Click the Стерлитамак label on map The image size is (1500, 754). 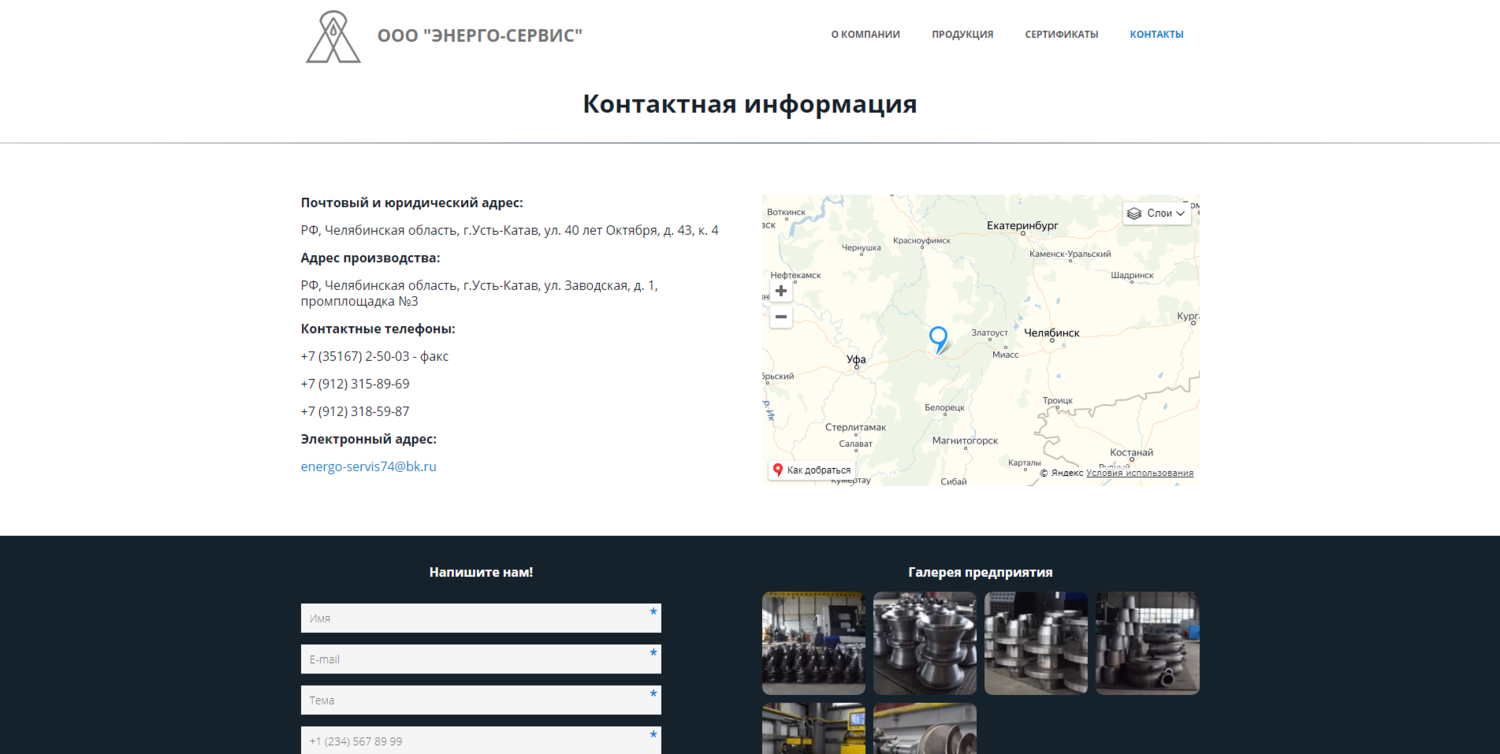[x=855, y=427]
